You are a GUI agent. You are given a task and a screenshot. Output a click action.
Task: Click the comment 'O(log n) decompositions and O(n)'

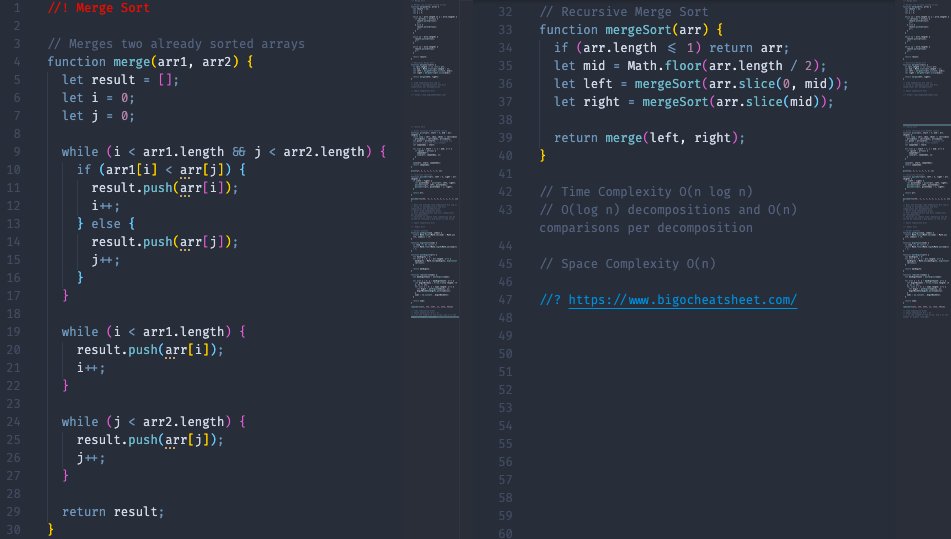click(679, 210)
